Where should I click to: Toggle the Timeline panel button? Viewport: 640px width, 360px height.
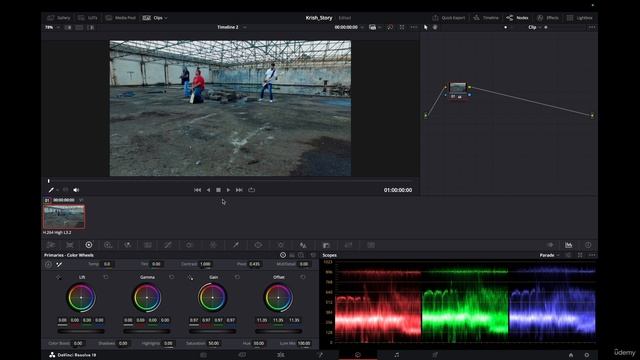pyautogui.click(x=486, y=18)
